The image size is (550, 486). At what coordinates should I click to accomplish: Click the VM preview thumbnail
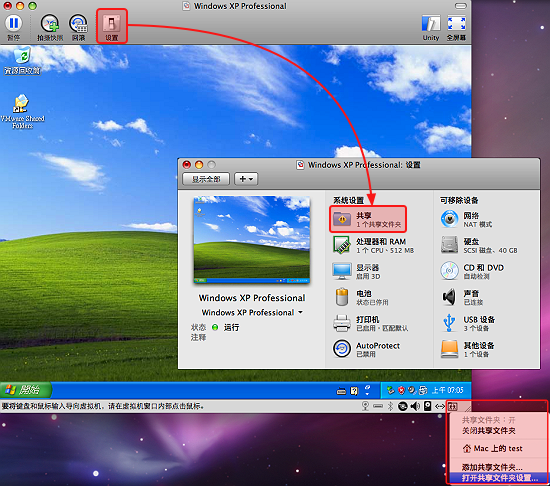click(252, 239)
